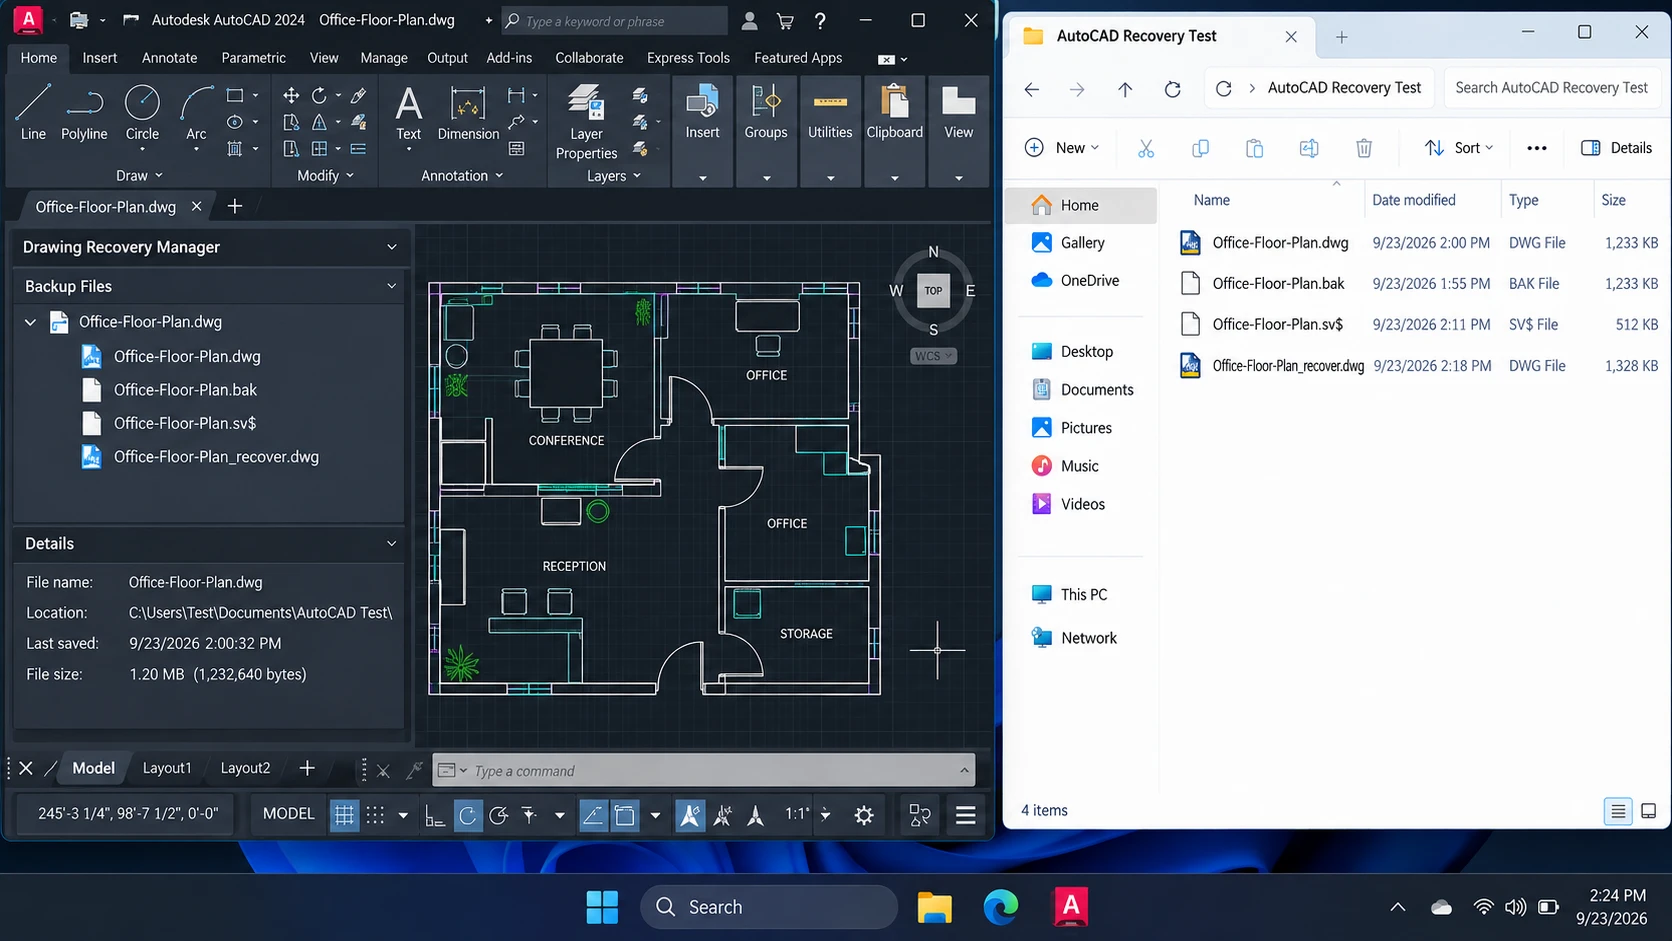
Task: Switch to the Layout1 tab
Action: [166, 768]
